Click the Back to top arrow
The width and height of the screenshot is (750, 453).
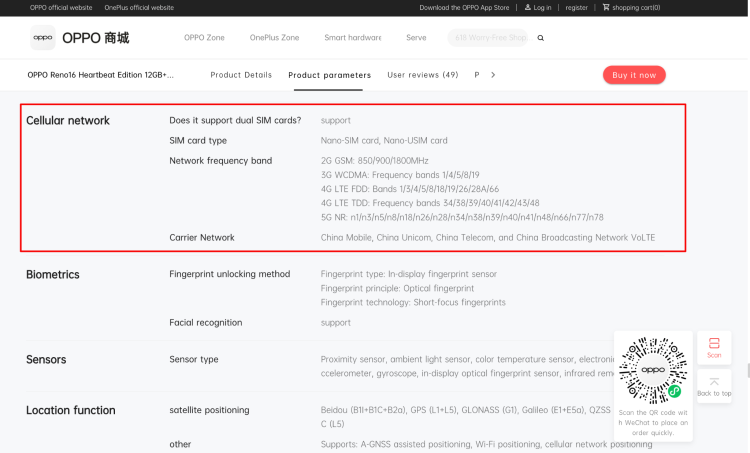point(714,382)
